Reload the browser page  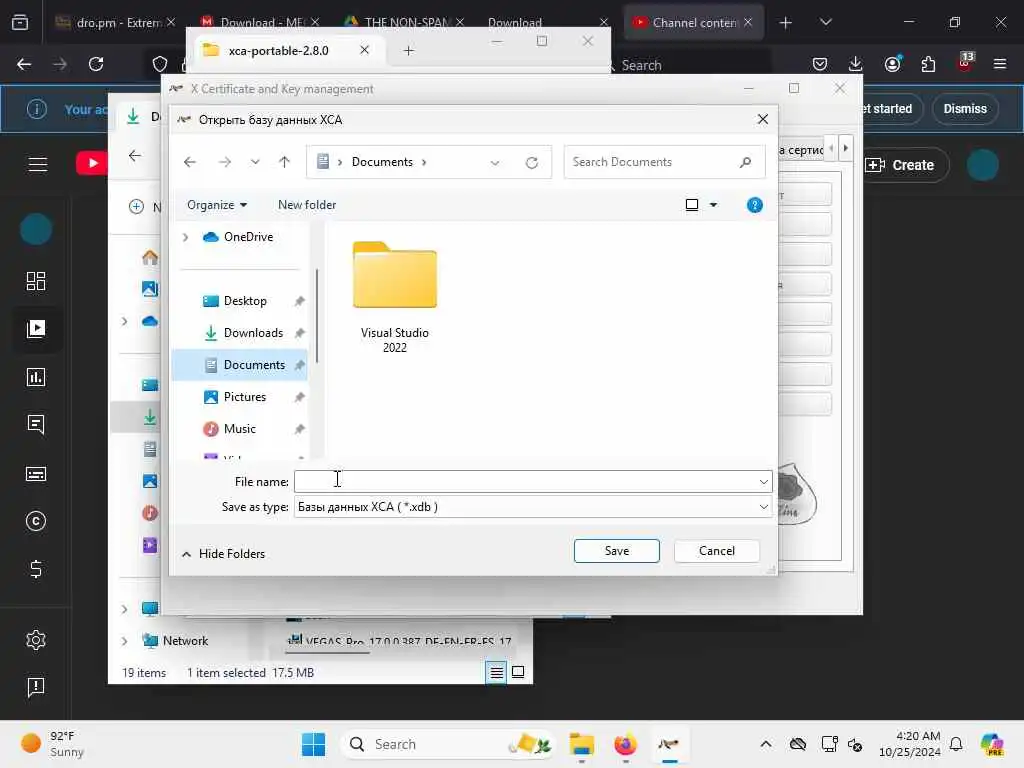point(96,64)
